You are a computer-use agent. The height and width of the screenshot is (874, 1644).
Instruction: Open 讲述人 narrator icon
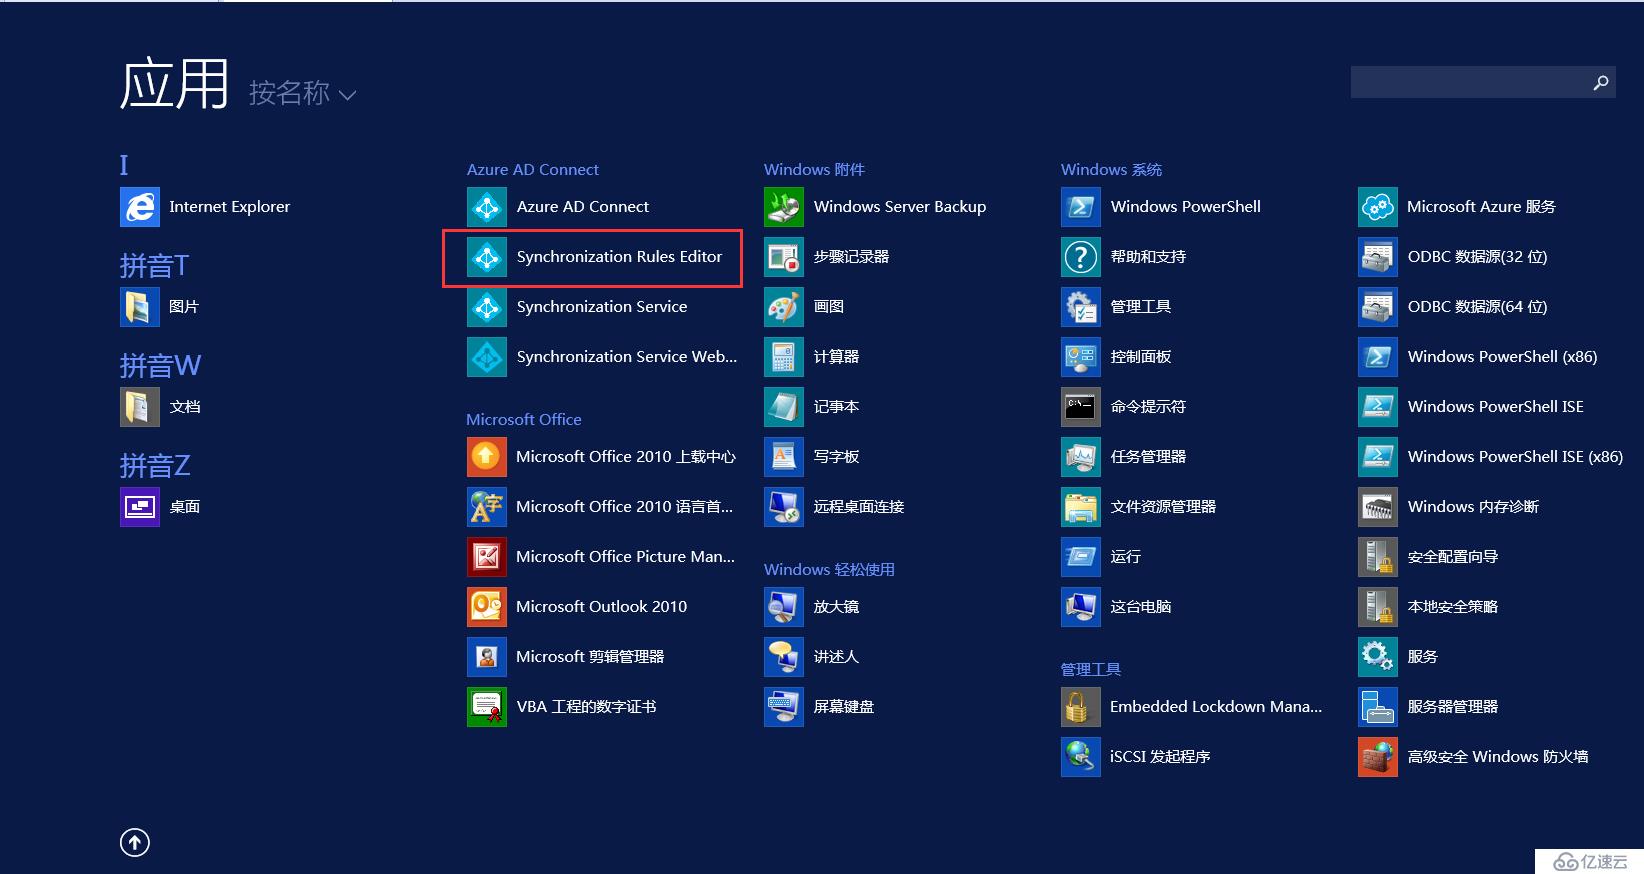point(784,657)
